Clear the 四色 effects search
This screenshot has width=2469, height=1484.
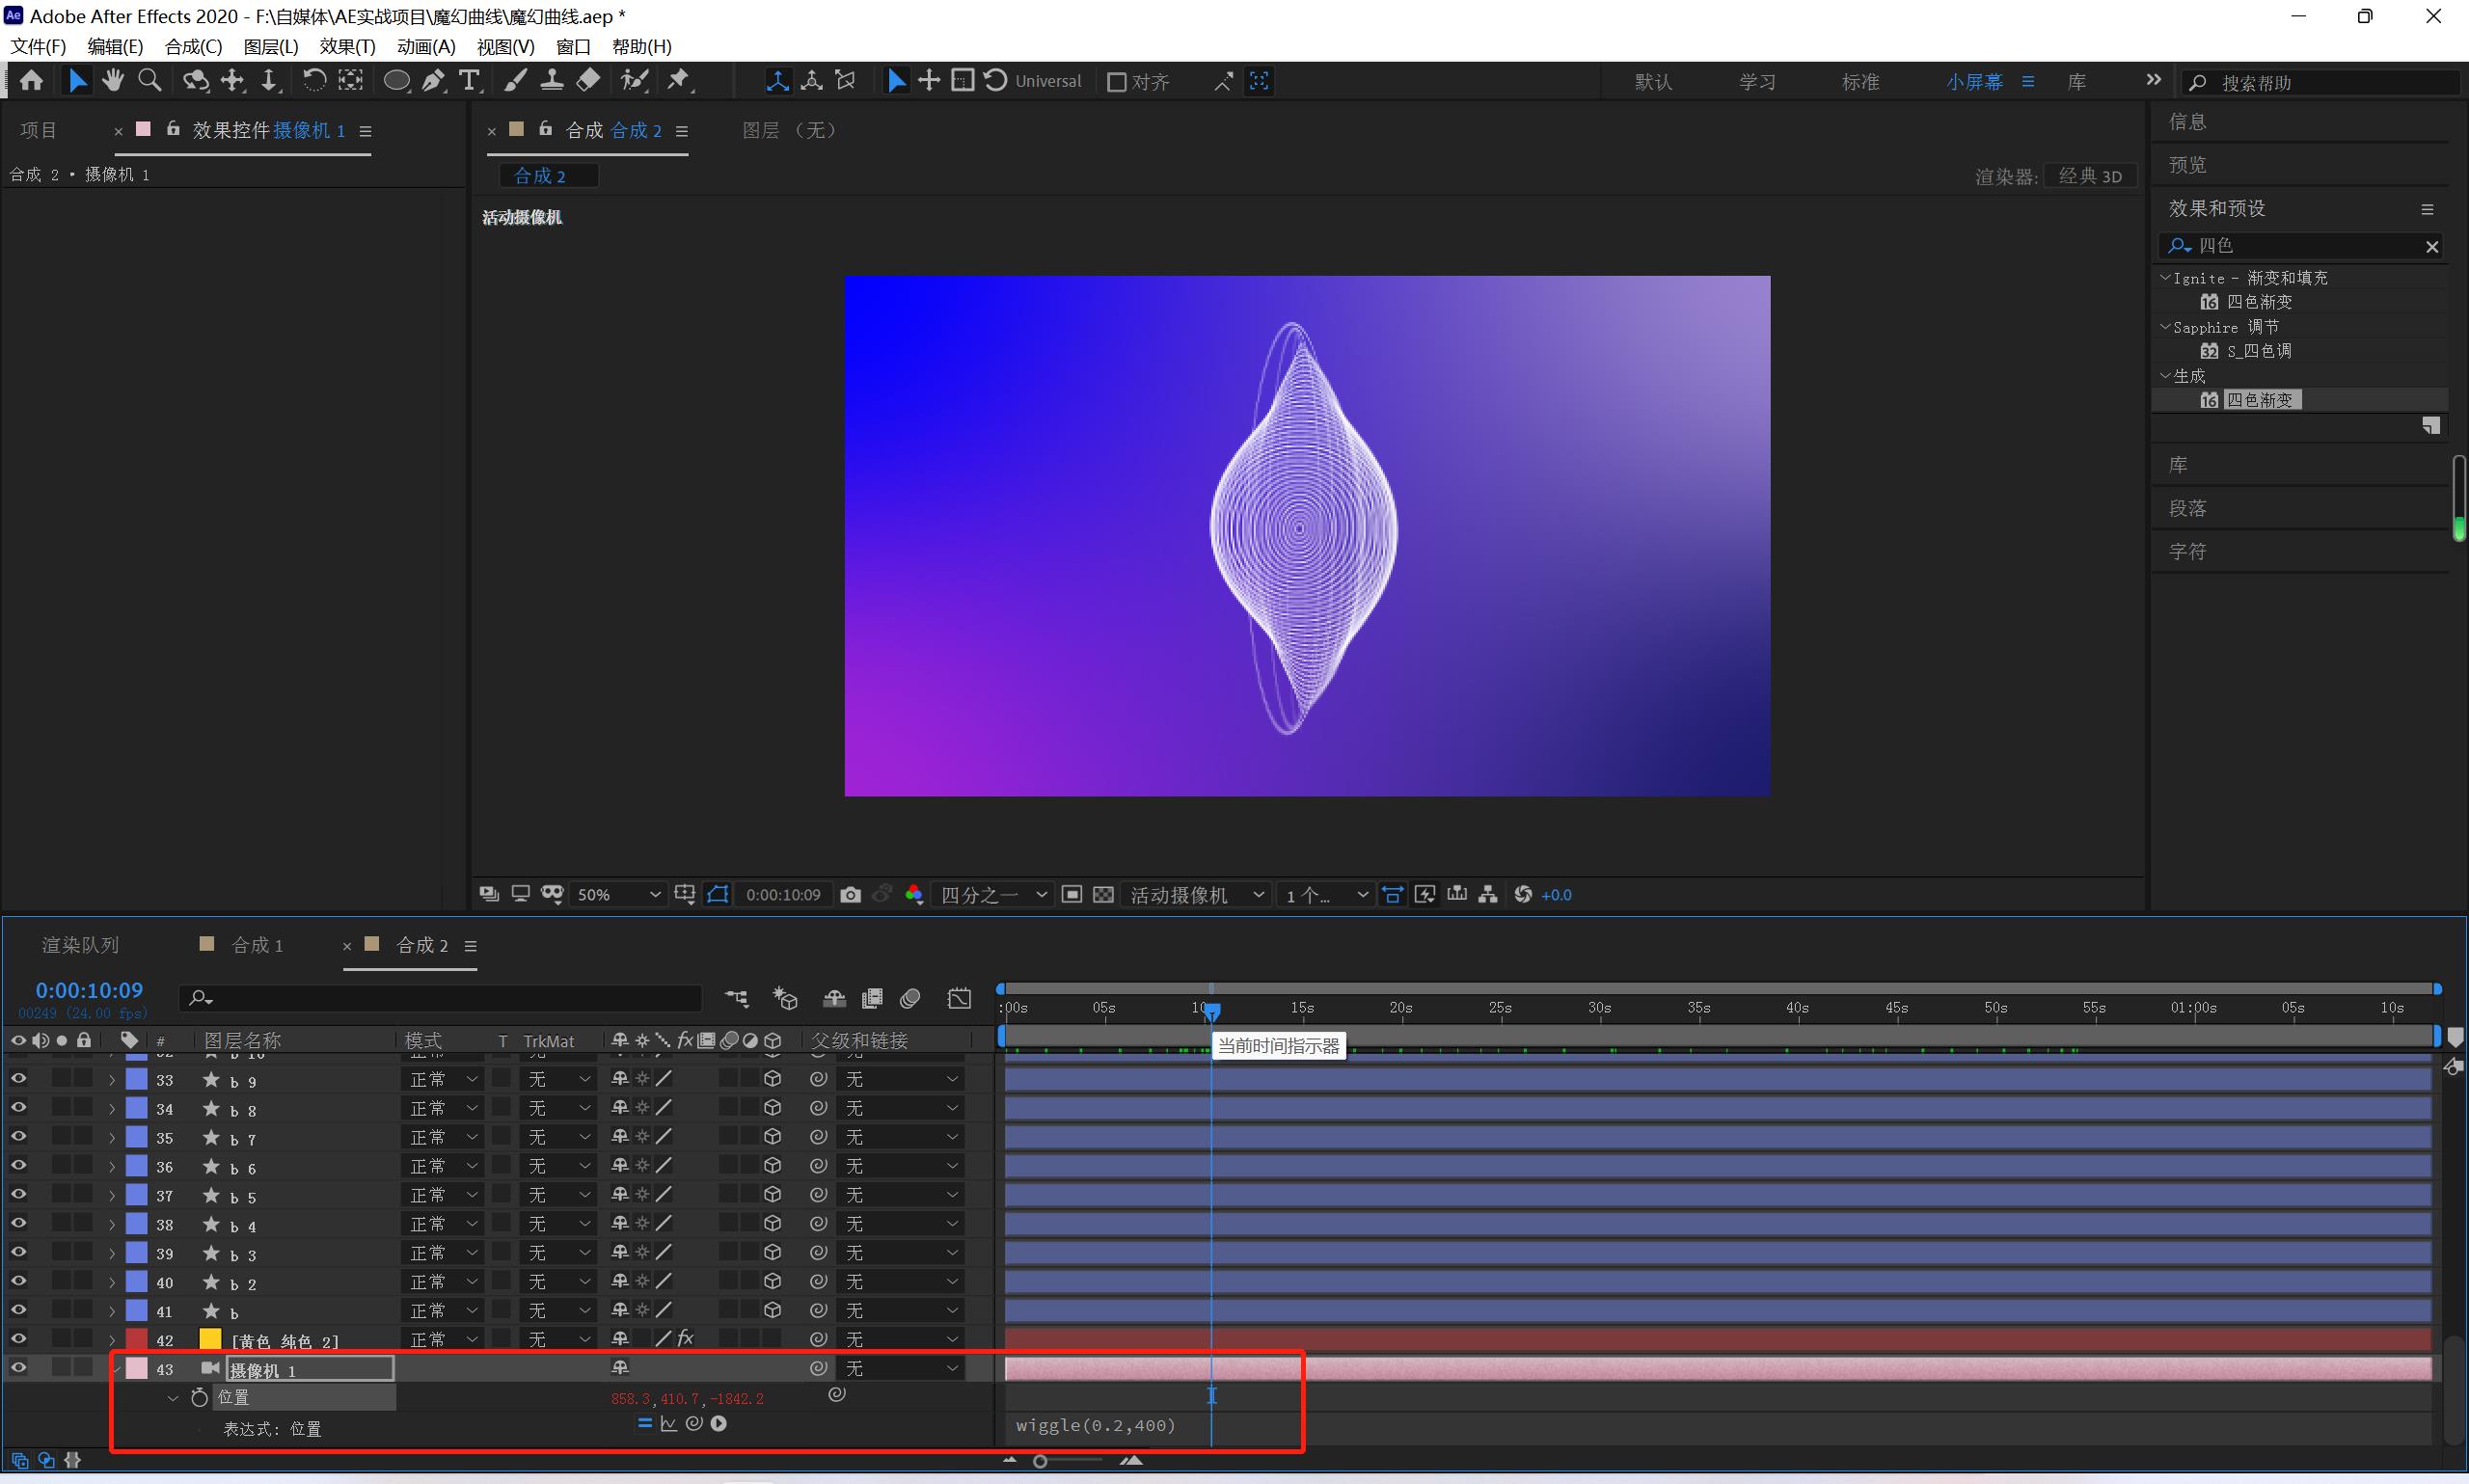tap(2432, 246)
